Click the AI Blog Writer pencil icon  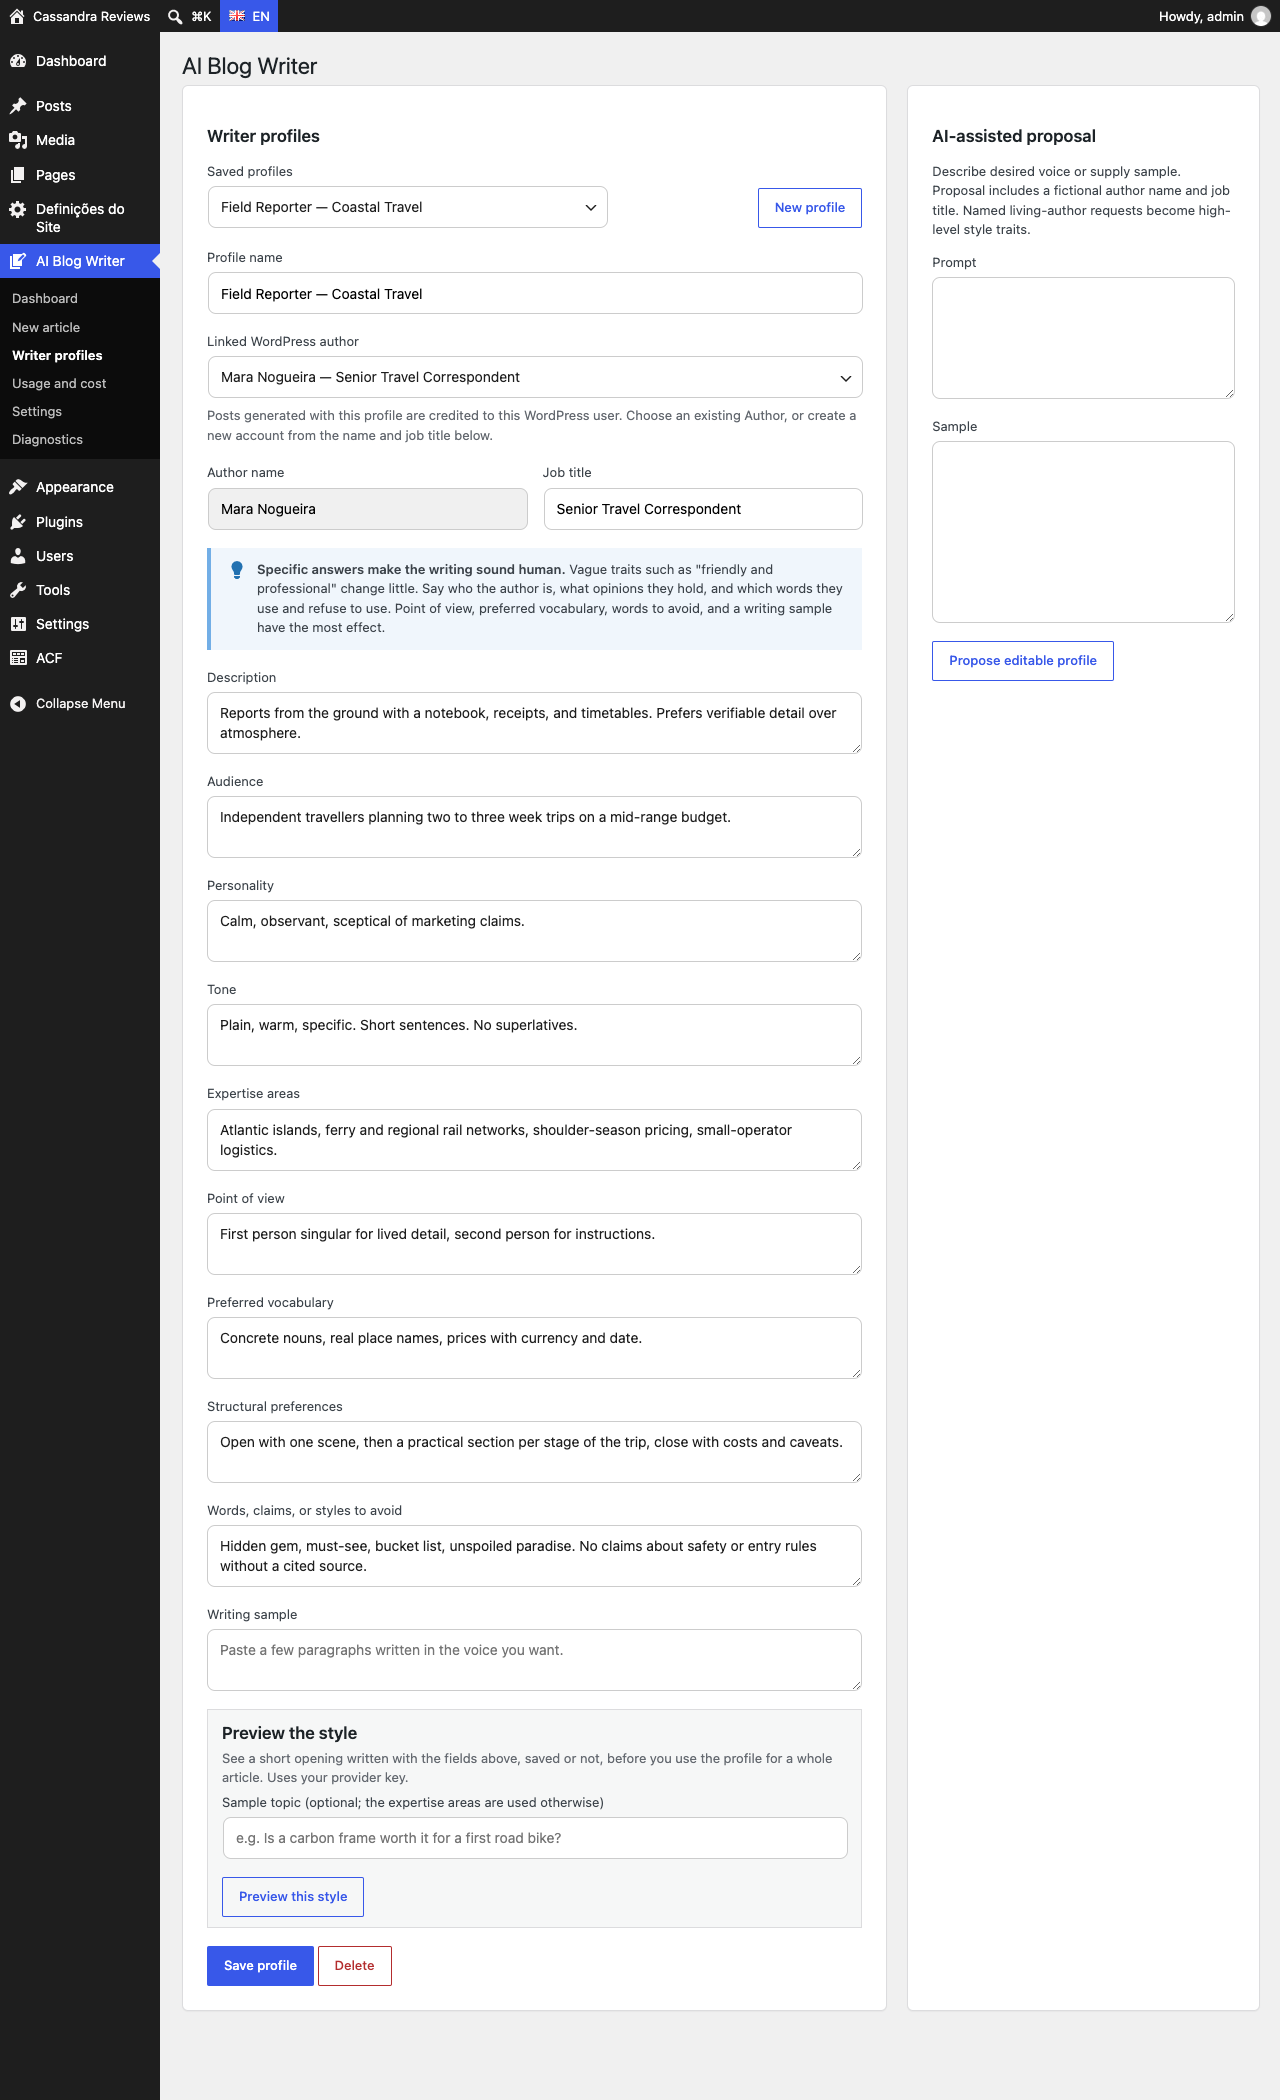pos(18,261)
